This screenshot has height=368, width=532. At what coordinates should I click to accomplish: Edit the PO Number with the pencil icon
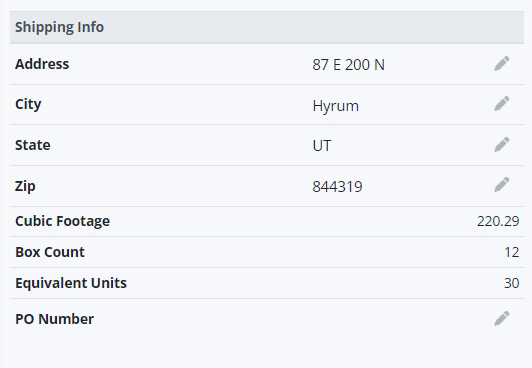(502, 318)
